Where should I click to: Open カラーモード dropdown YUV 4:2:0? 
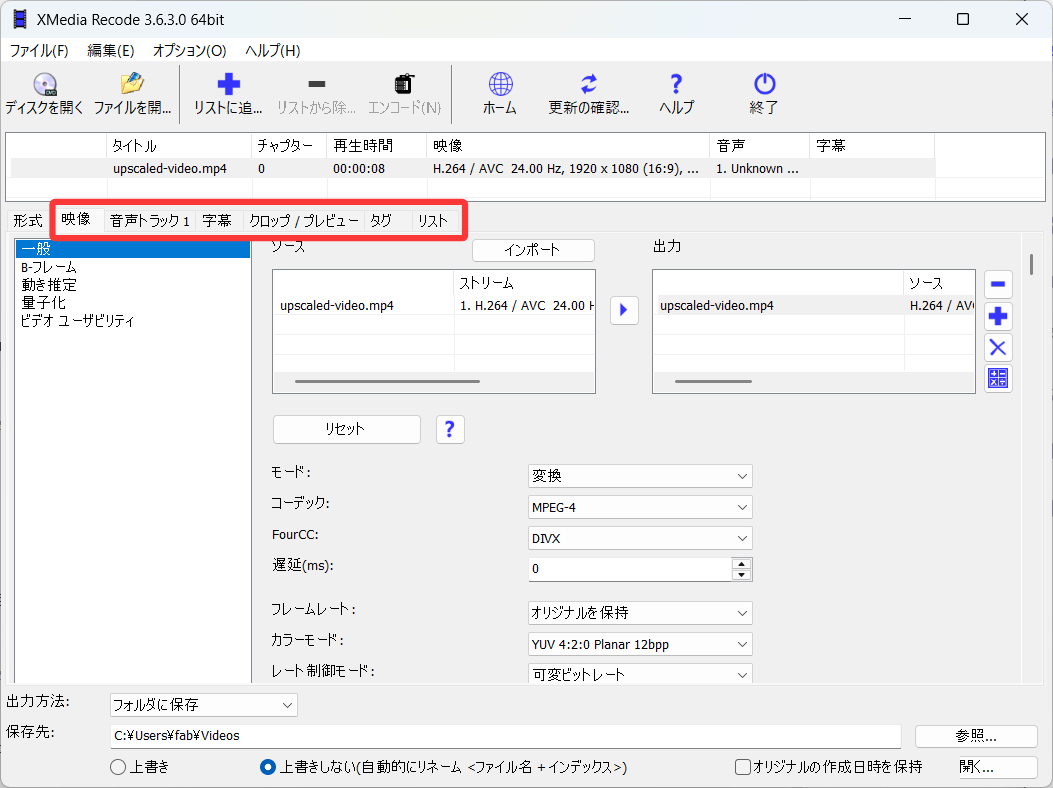pos(640,644)
